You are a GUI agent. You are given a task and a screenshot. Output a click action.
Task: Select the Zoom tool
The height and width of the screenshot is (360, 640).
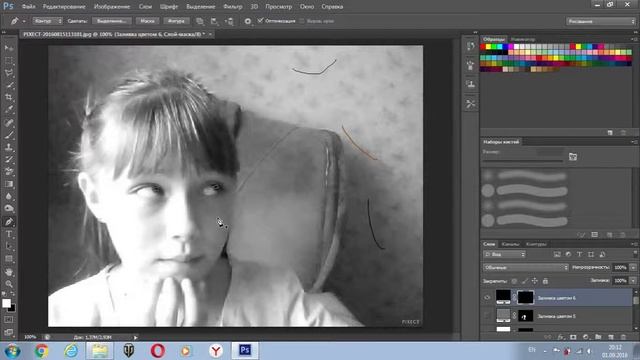point(9,284)
